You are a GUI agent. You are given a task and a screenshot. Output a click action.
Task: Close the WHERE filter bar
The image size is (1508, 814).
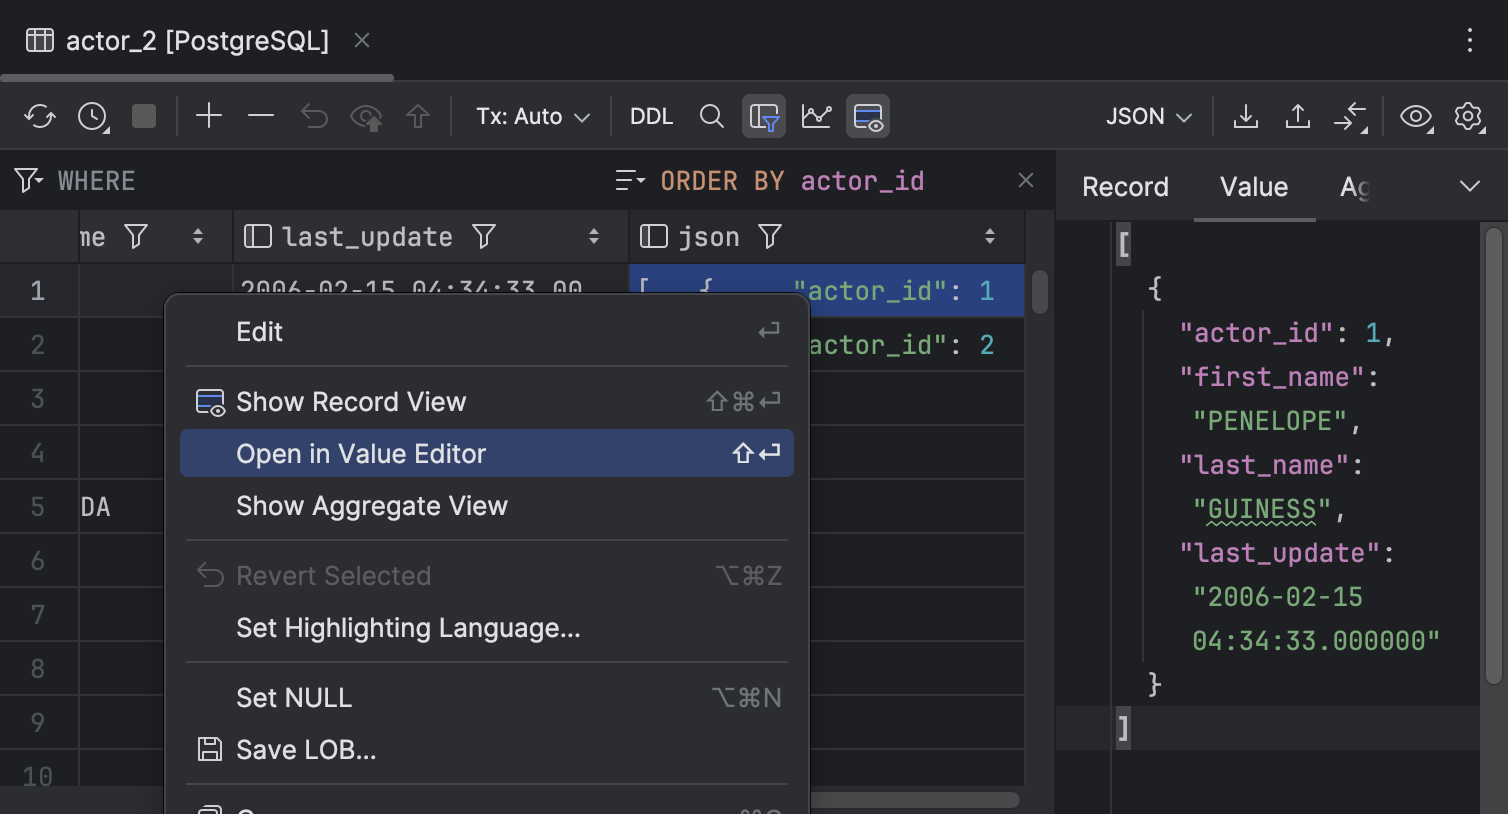(x=1026, y=180)
